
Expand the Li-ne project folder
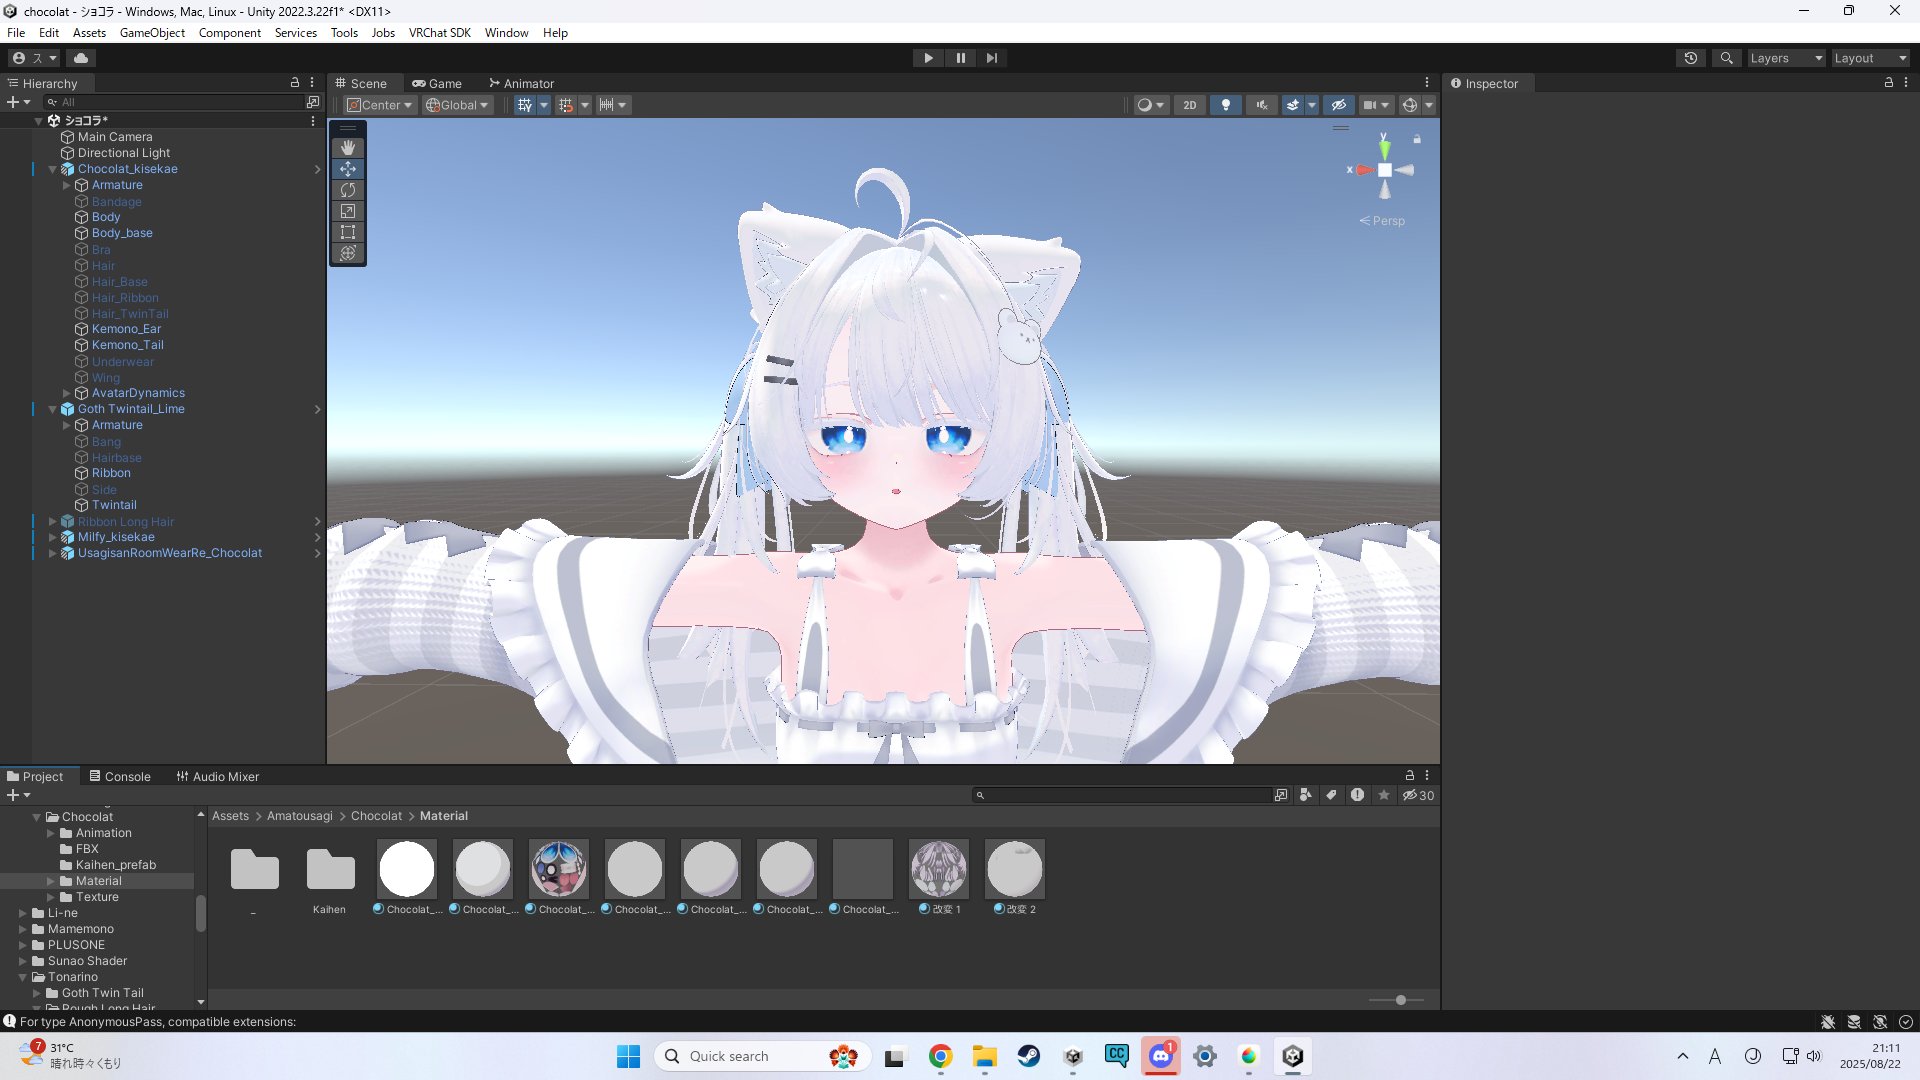pyautogui.click(x=23, y=913)
